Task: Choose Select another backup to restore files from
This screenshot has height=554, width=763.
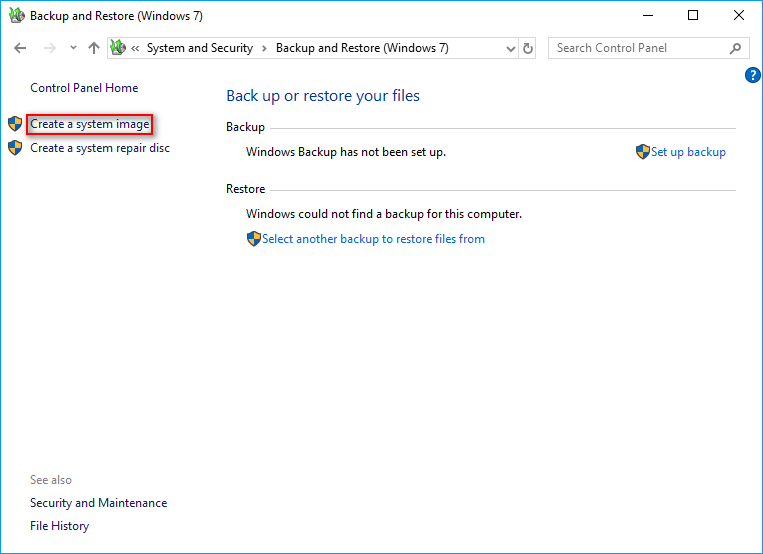Action: coord(373,239)
